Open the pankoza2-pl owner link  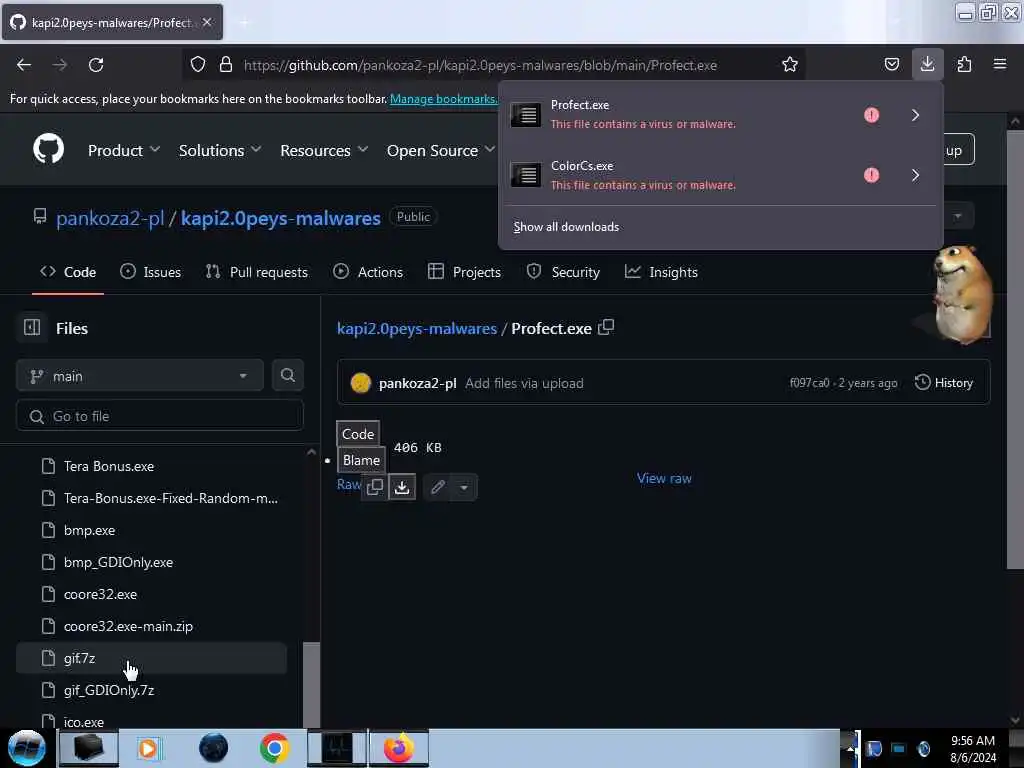point(110,218)
